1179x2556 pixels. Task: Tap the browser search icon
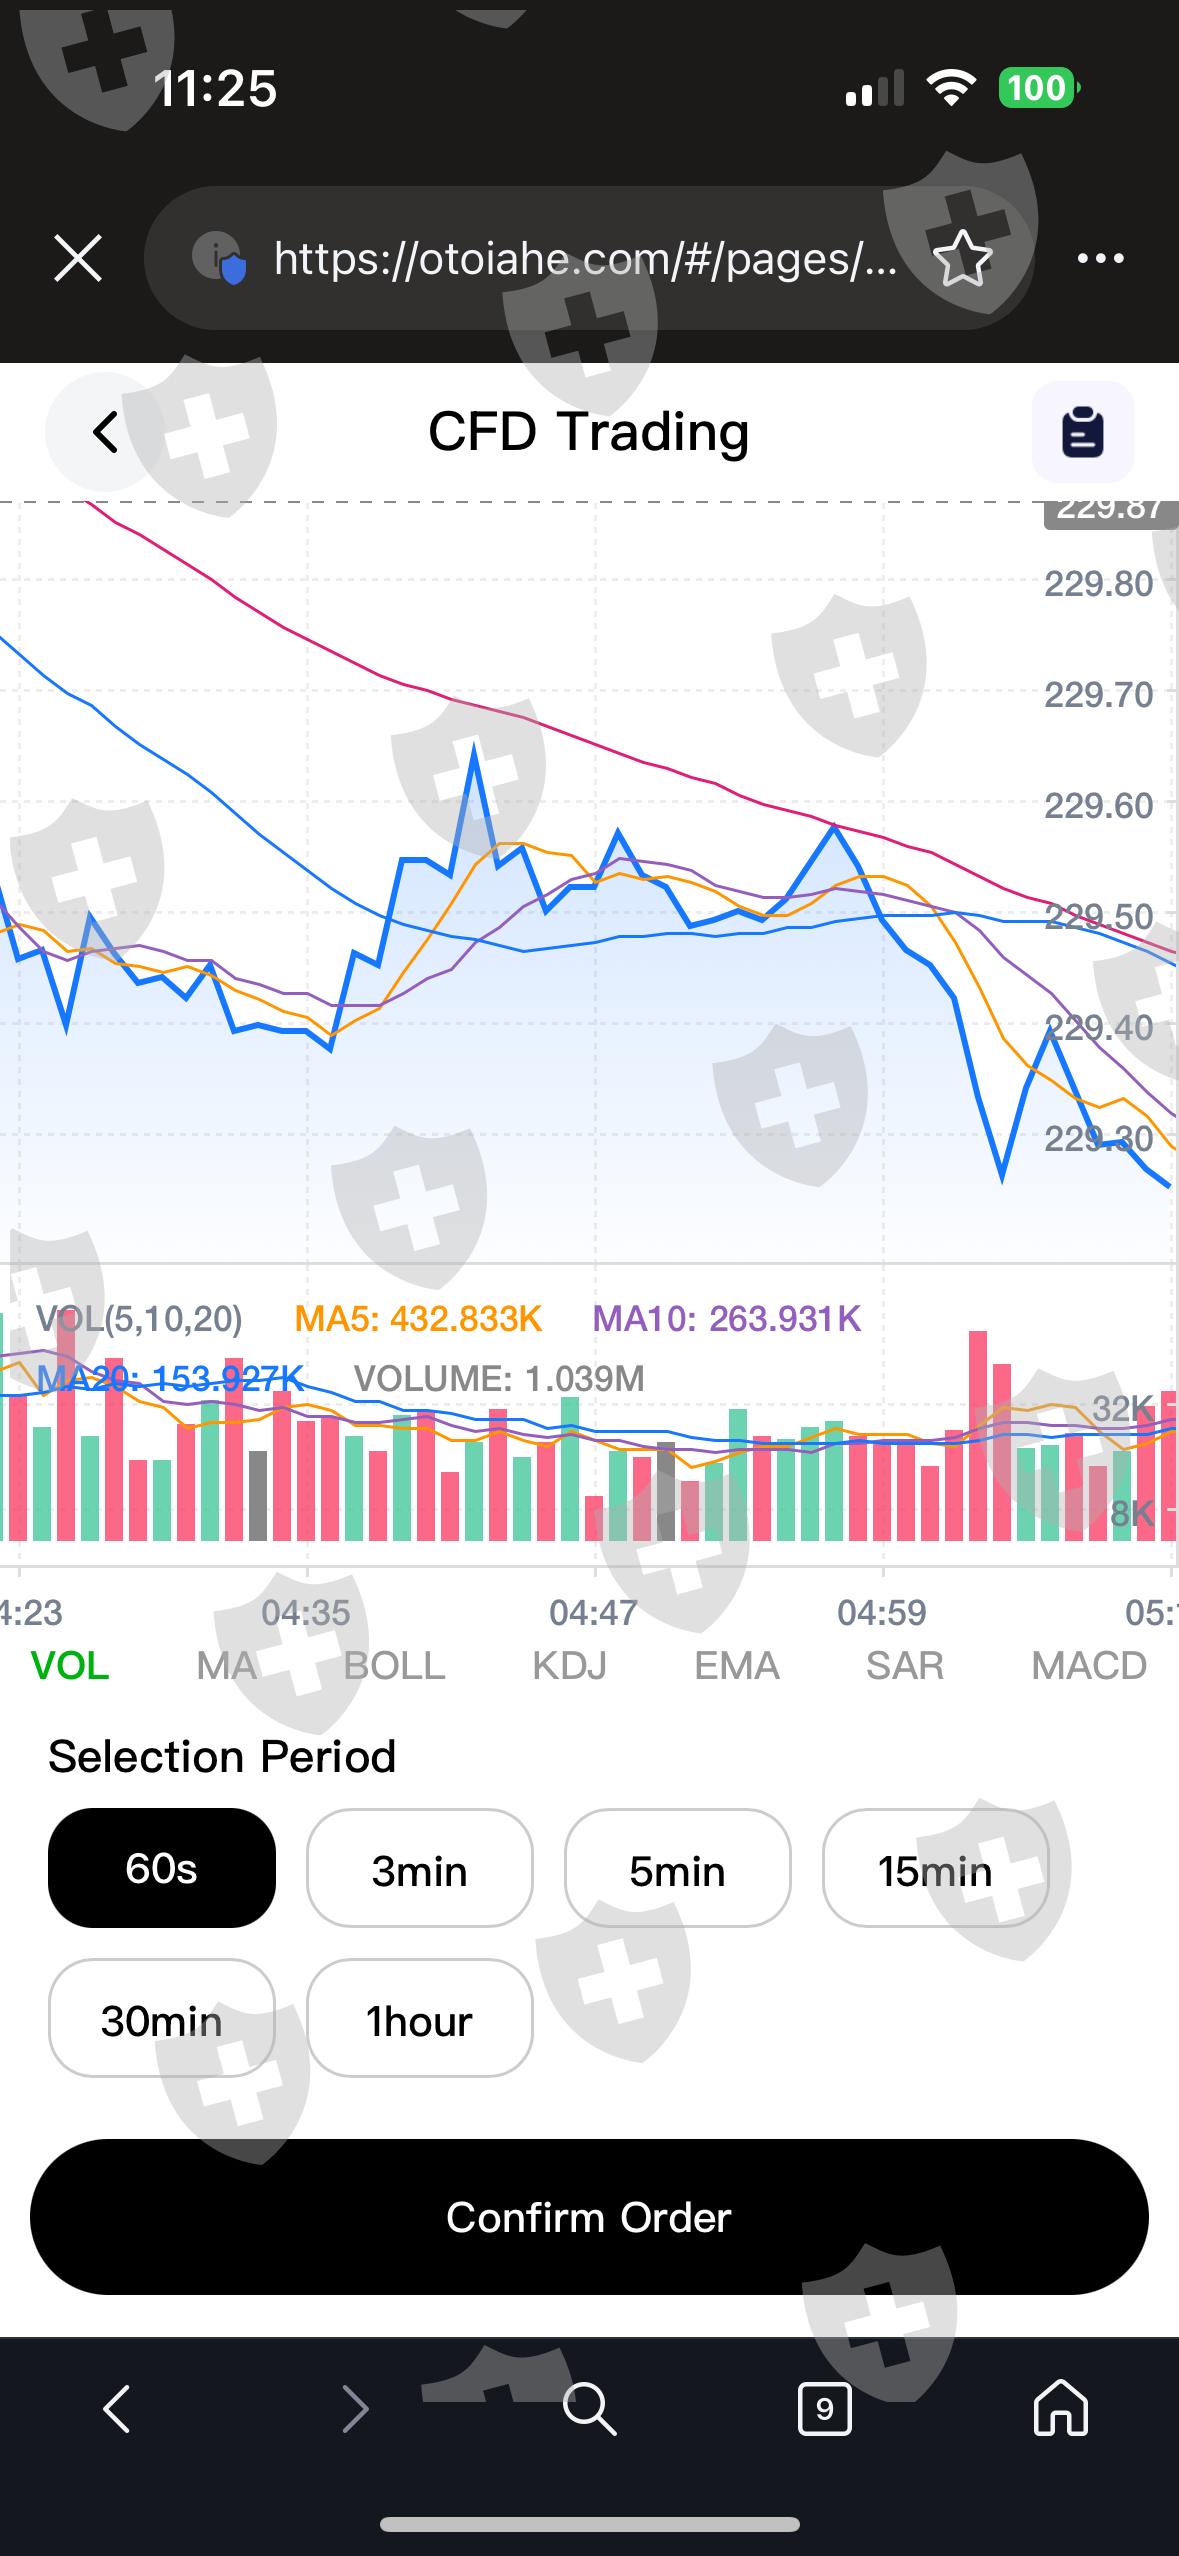589,2408
